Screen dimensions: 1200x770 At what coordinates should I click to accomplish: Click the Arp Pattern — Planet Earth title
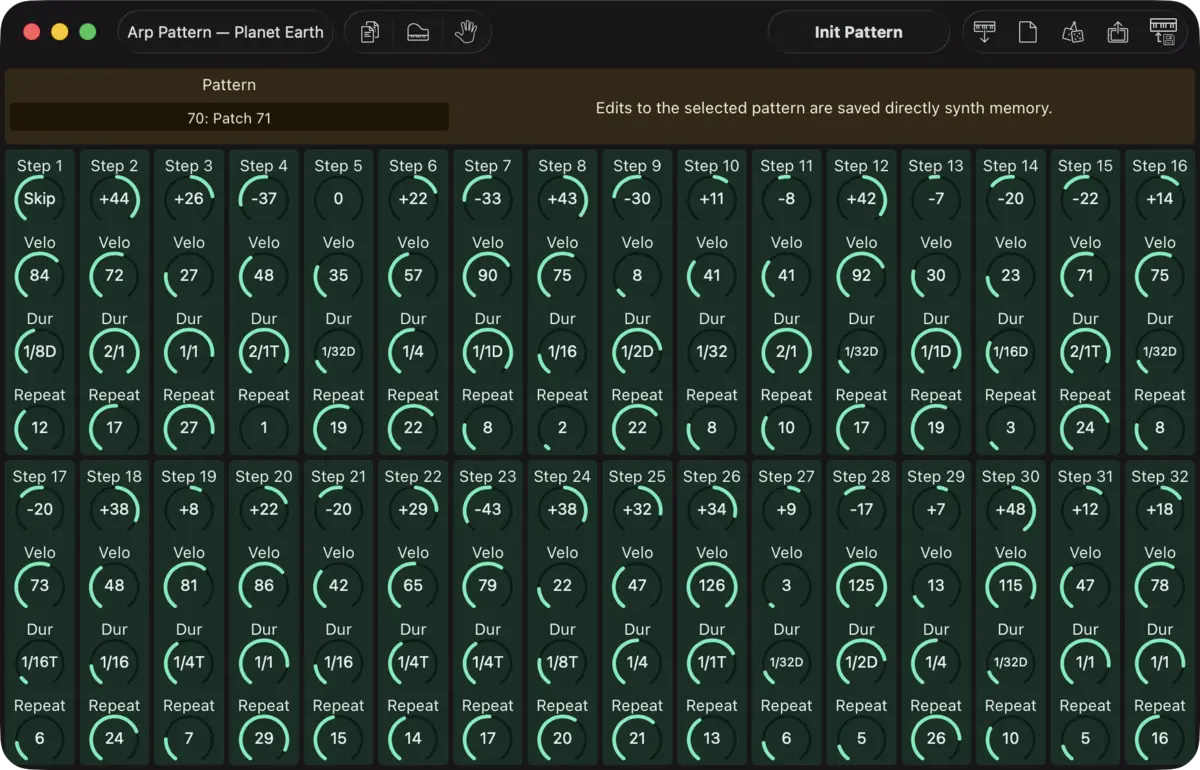point(225,32)
